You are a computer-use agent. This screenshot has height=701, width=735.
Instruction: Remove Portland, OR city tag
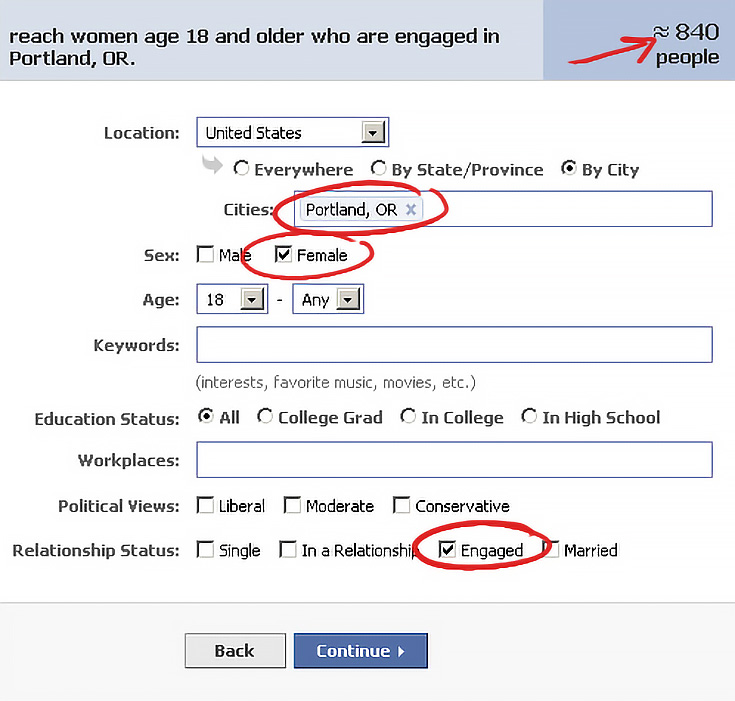coord(411,209)
